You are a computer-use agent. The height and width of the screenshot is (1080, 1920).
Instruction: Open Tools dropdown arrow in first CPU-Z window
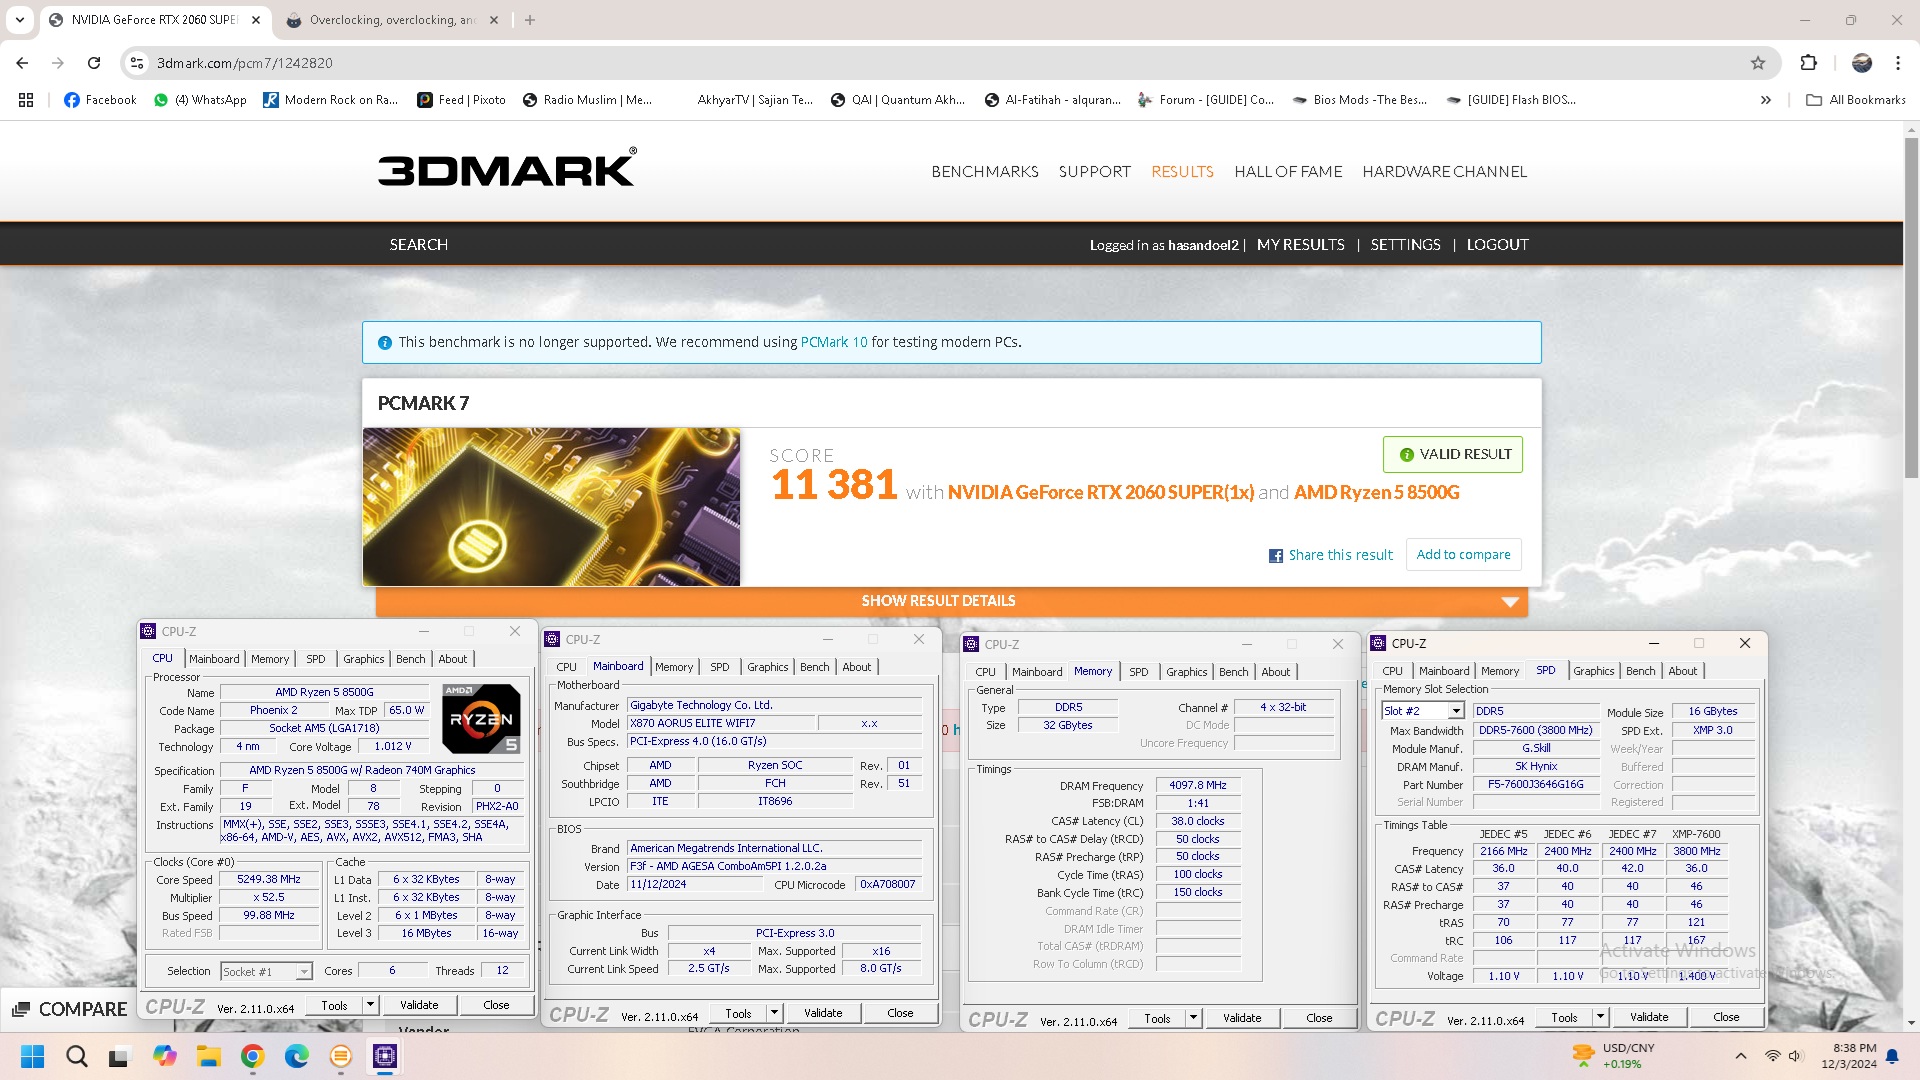(370, 1005)
